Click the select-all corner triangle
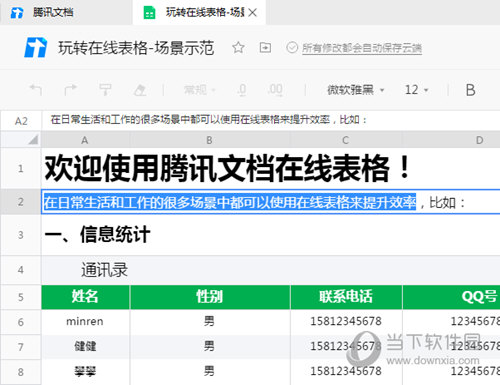Image resolution: width=500 pixels, height=385 pixels. point(33,139)
